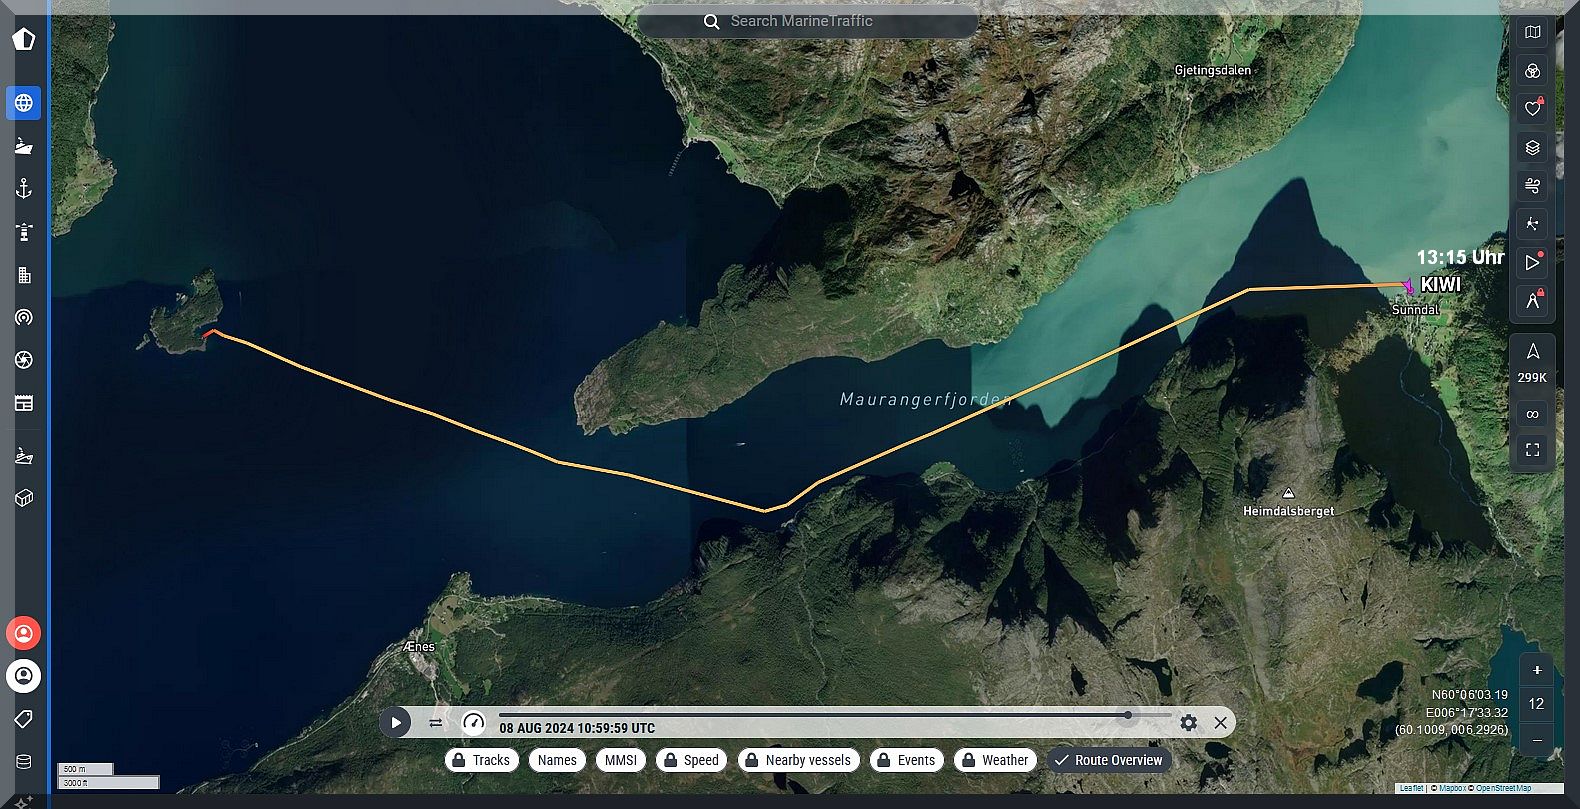
Task: Enter fullscreen map mode
Action: (1532, 450)
